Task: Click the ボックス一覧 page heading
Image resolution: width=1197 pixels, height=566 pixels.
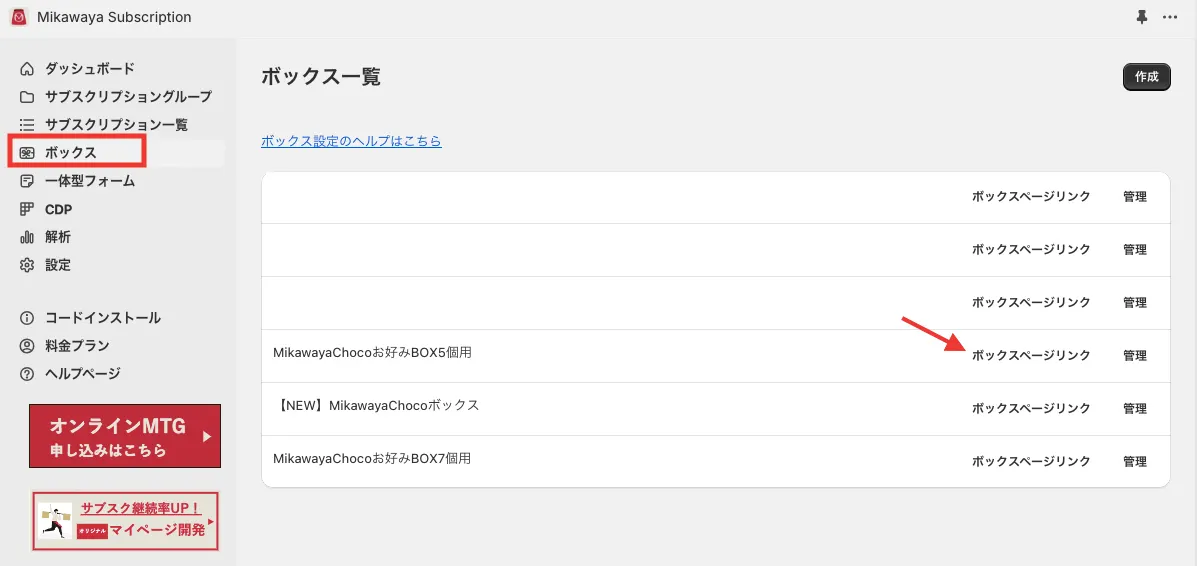Action: [x=321, y=76]
